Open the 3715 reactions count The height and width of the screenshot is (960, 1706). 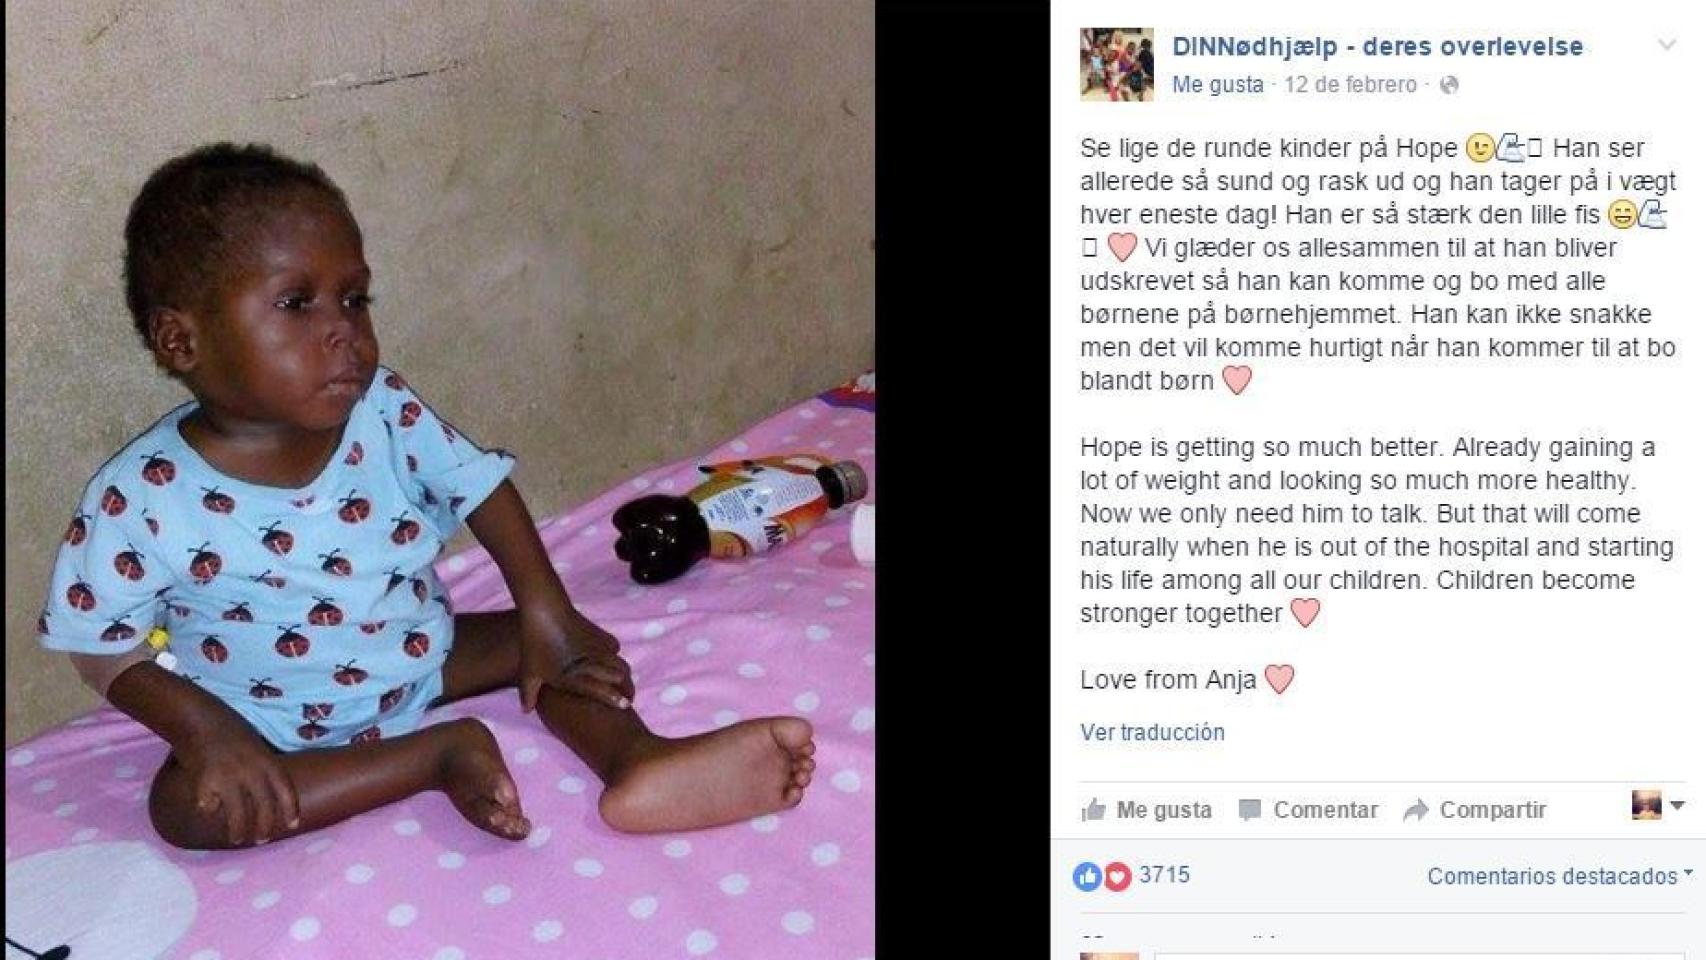[x=1165, y=875]
